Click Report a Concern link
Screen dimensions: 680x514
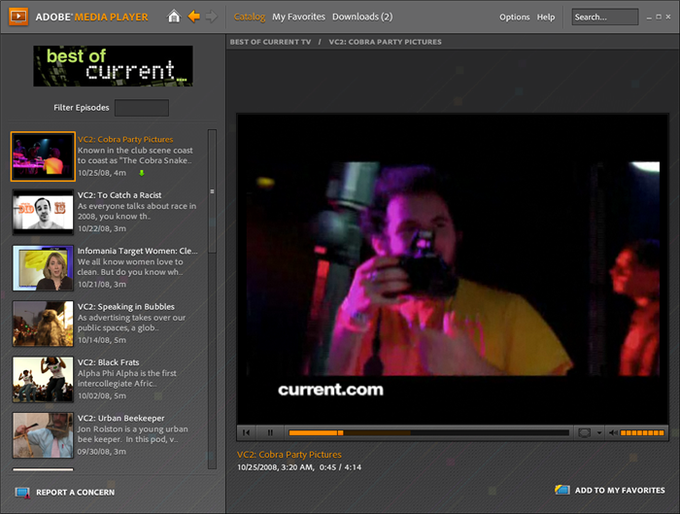tap(75, 493)
